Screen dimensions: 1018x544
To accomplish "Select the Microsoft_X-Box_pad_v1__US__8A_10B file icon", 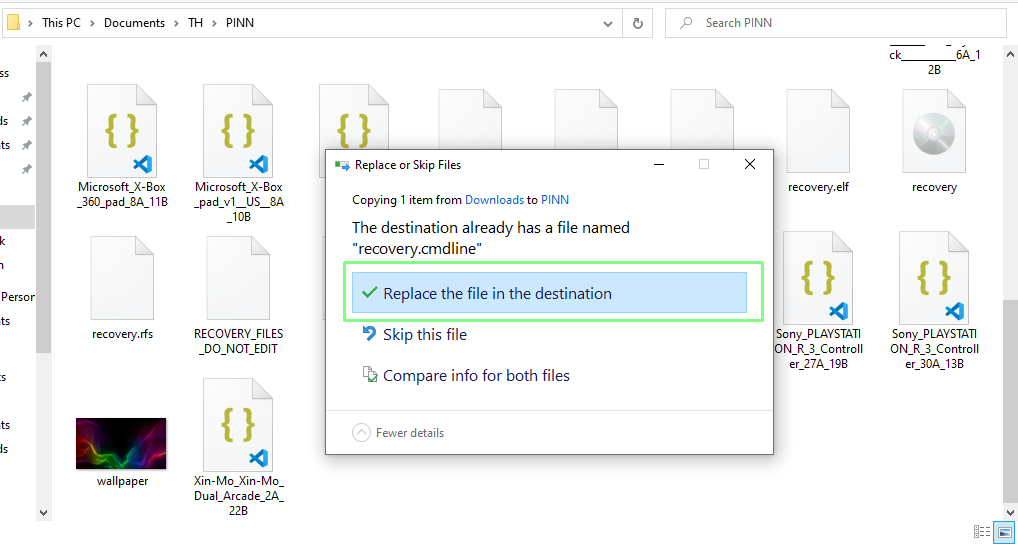I will click(x=238, y=130).
